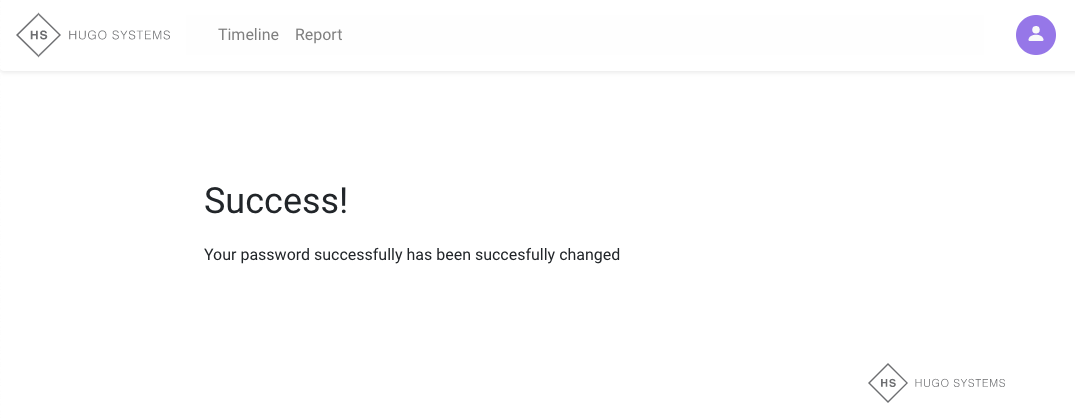Click the footer HUGO SYSTEMS wordmark

(959, 383)
